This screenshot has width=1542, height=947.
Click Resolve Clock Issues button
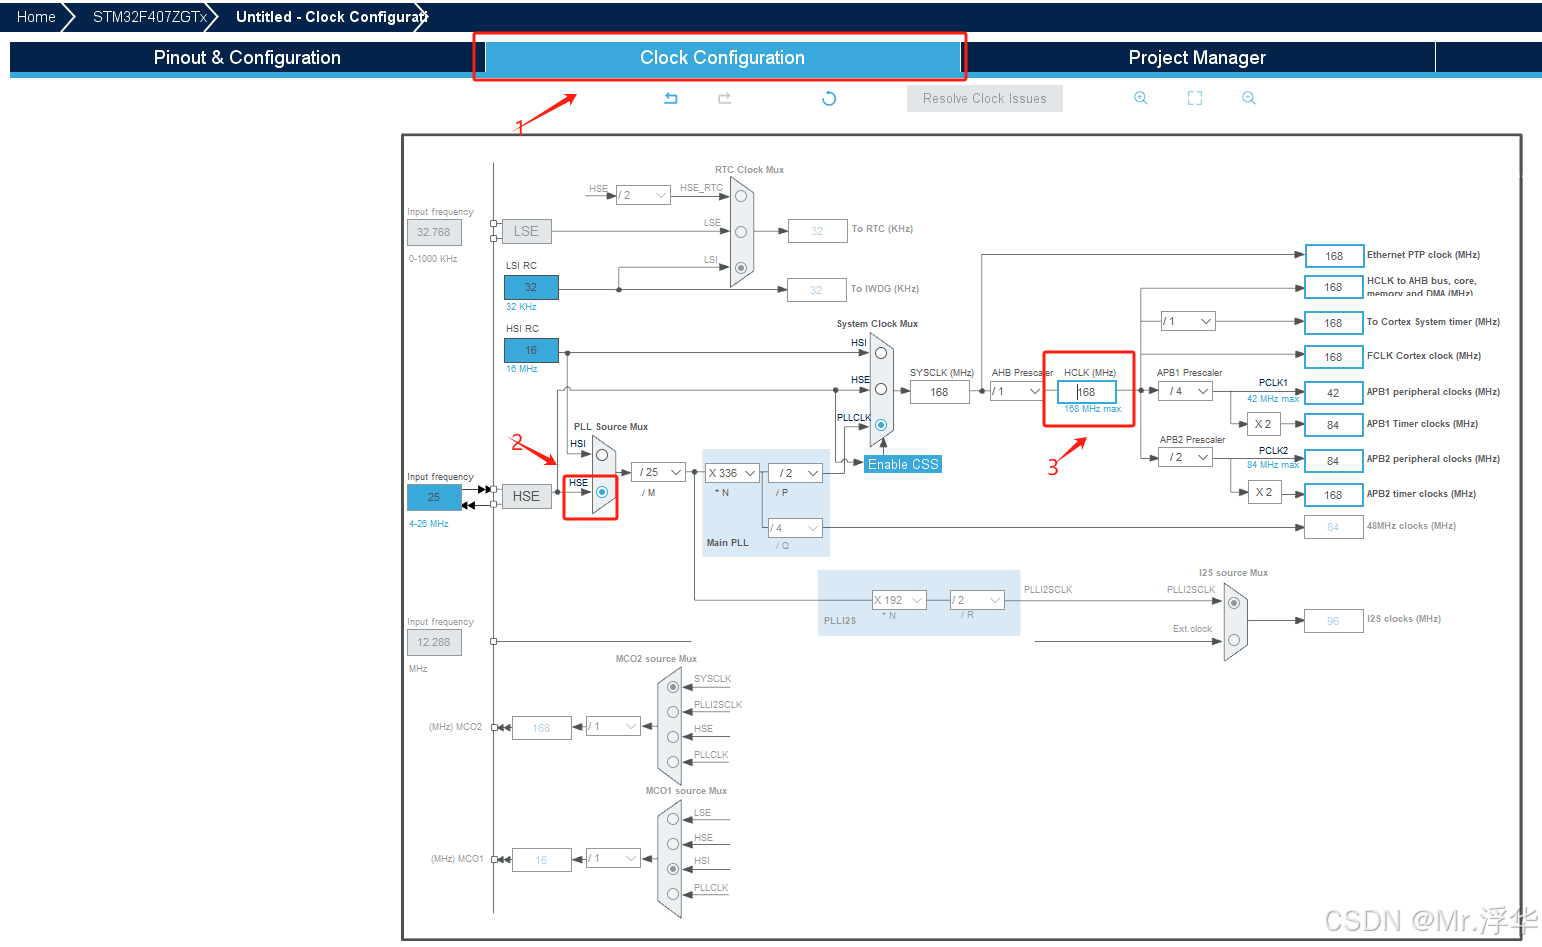tap(985, 98)
